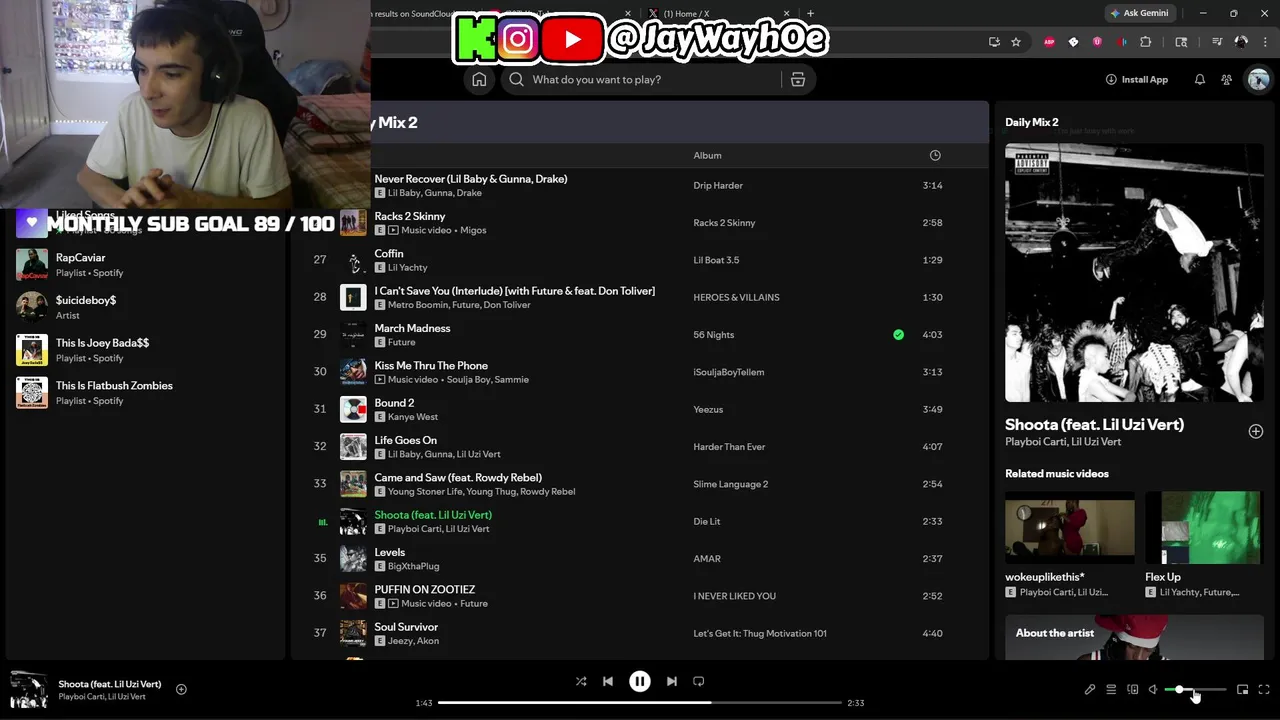1280x720 pixels.
Task: Open the connect-to-a-device icon
Action: [1133, 689]
